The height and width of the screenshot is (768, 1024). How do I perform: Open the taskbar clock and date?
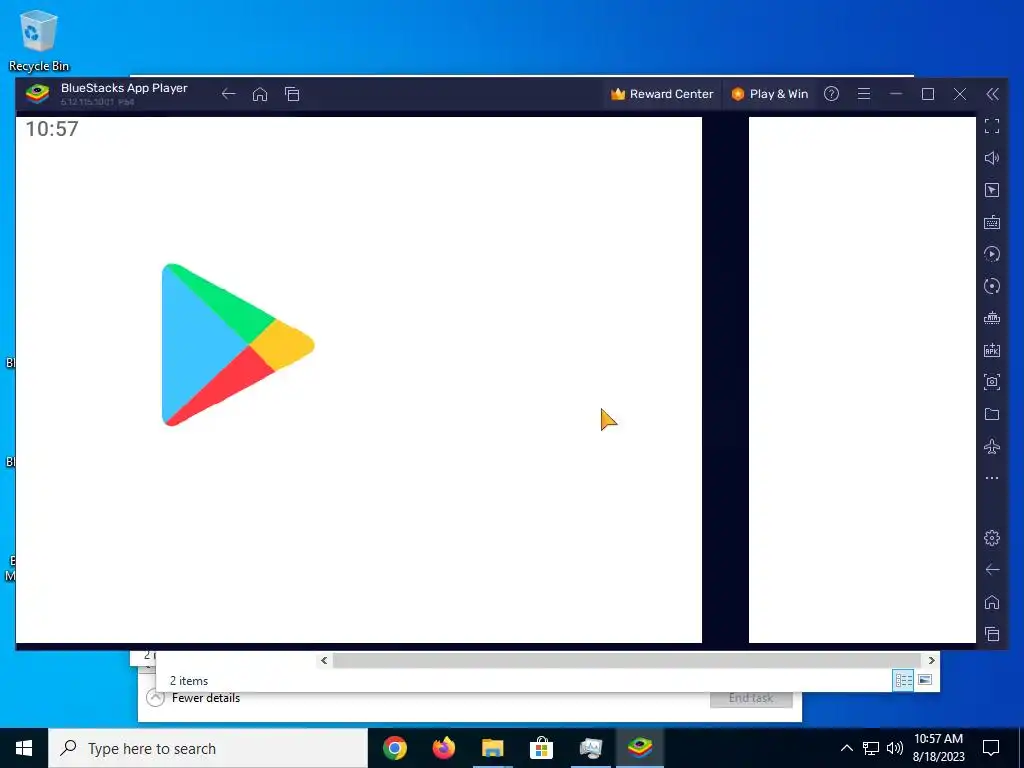(x=938, y=748)
